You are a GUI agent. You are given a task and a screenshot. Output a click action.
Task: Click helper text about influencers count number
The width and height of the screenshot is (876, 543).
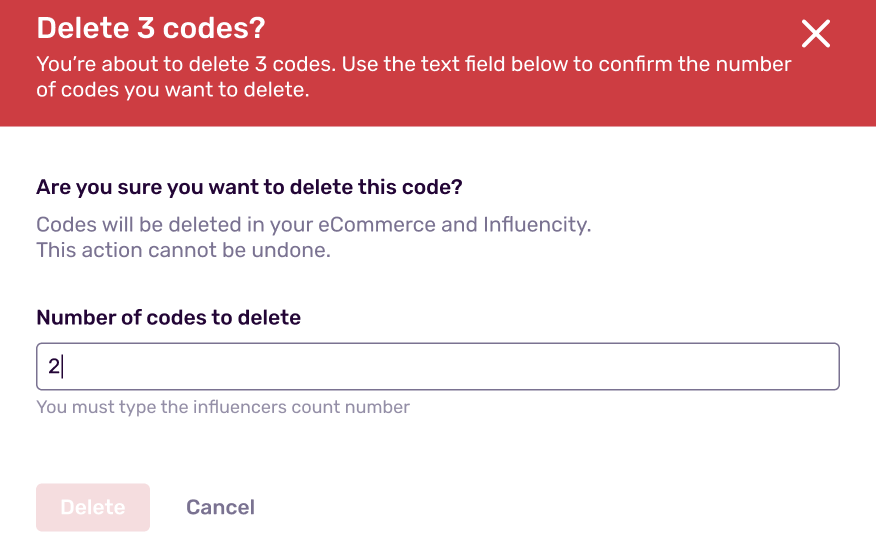coord(222,407)
